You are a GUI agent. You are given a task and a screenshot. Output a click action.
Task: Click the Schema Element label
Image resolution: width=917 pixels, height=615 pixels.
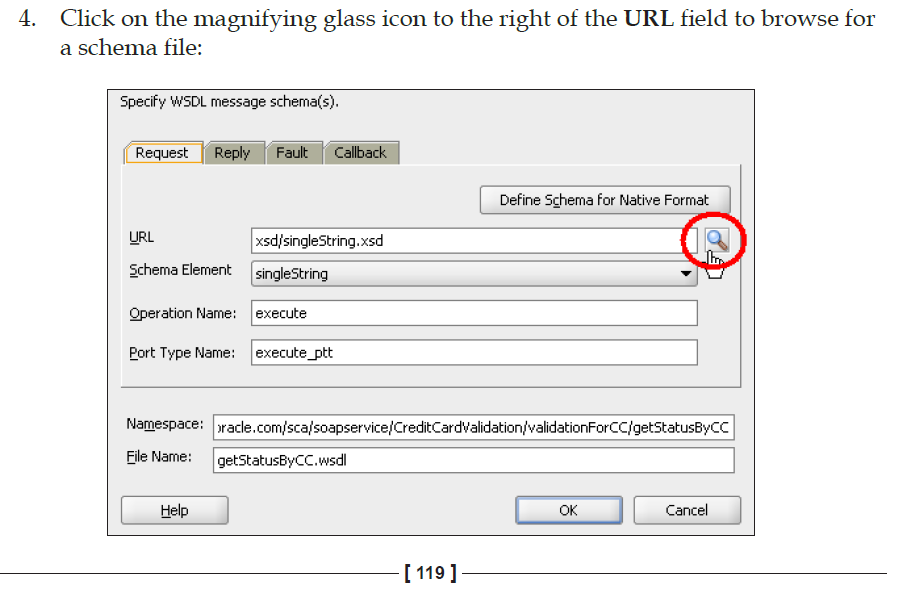tap(180, 270)
